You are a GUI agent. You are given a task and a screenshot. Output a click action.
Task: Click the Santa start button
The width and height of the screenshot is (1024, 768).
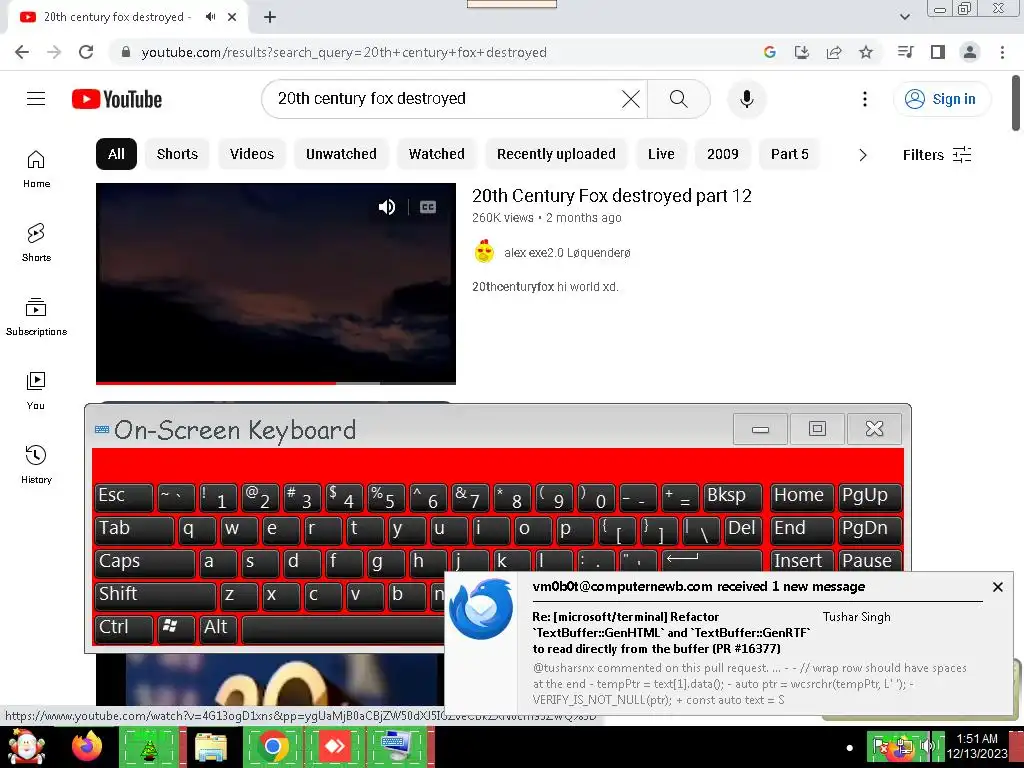pos(25,746)
